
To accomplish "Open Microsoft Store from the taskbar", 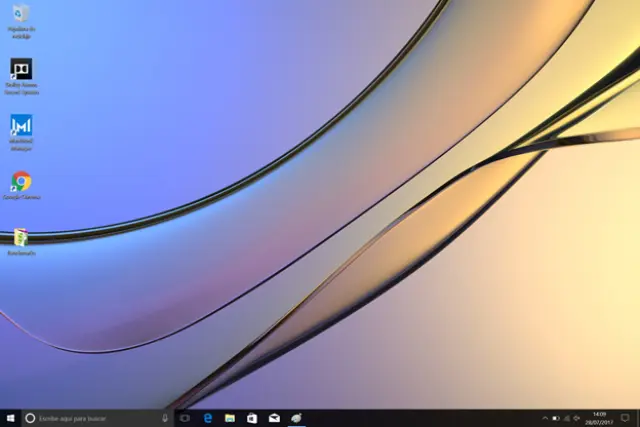I will point(252,418).
